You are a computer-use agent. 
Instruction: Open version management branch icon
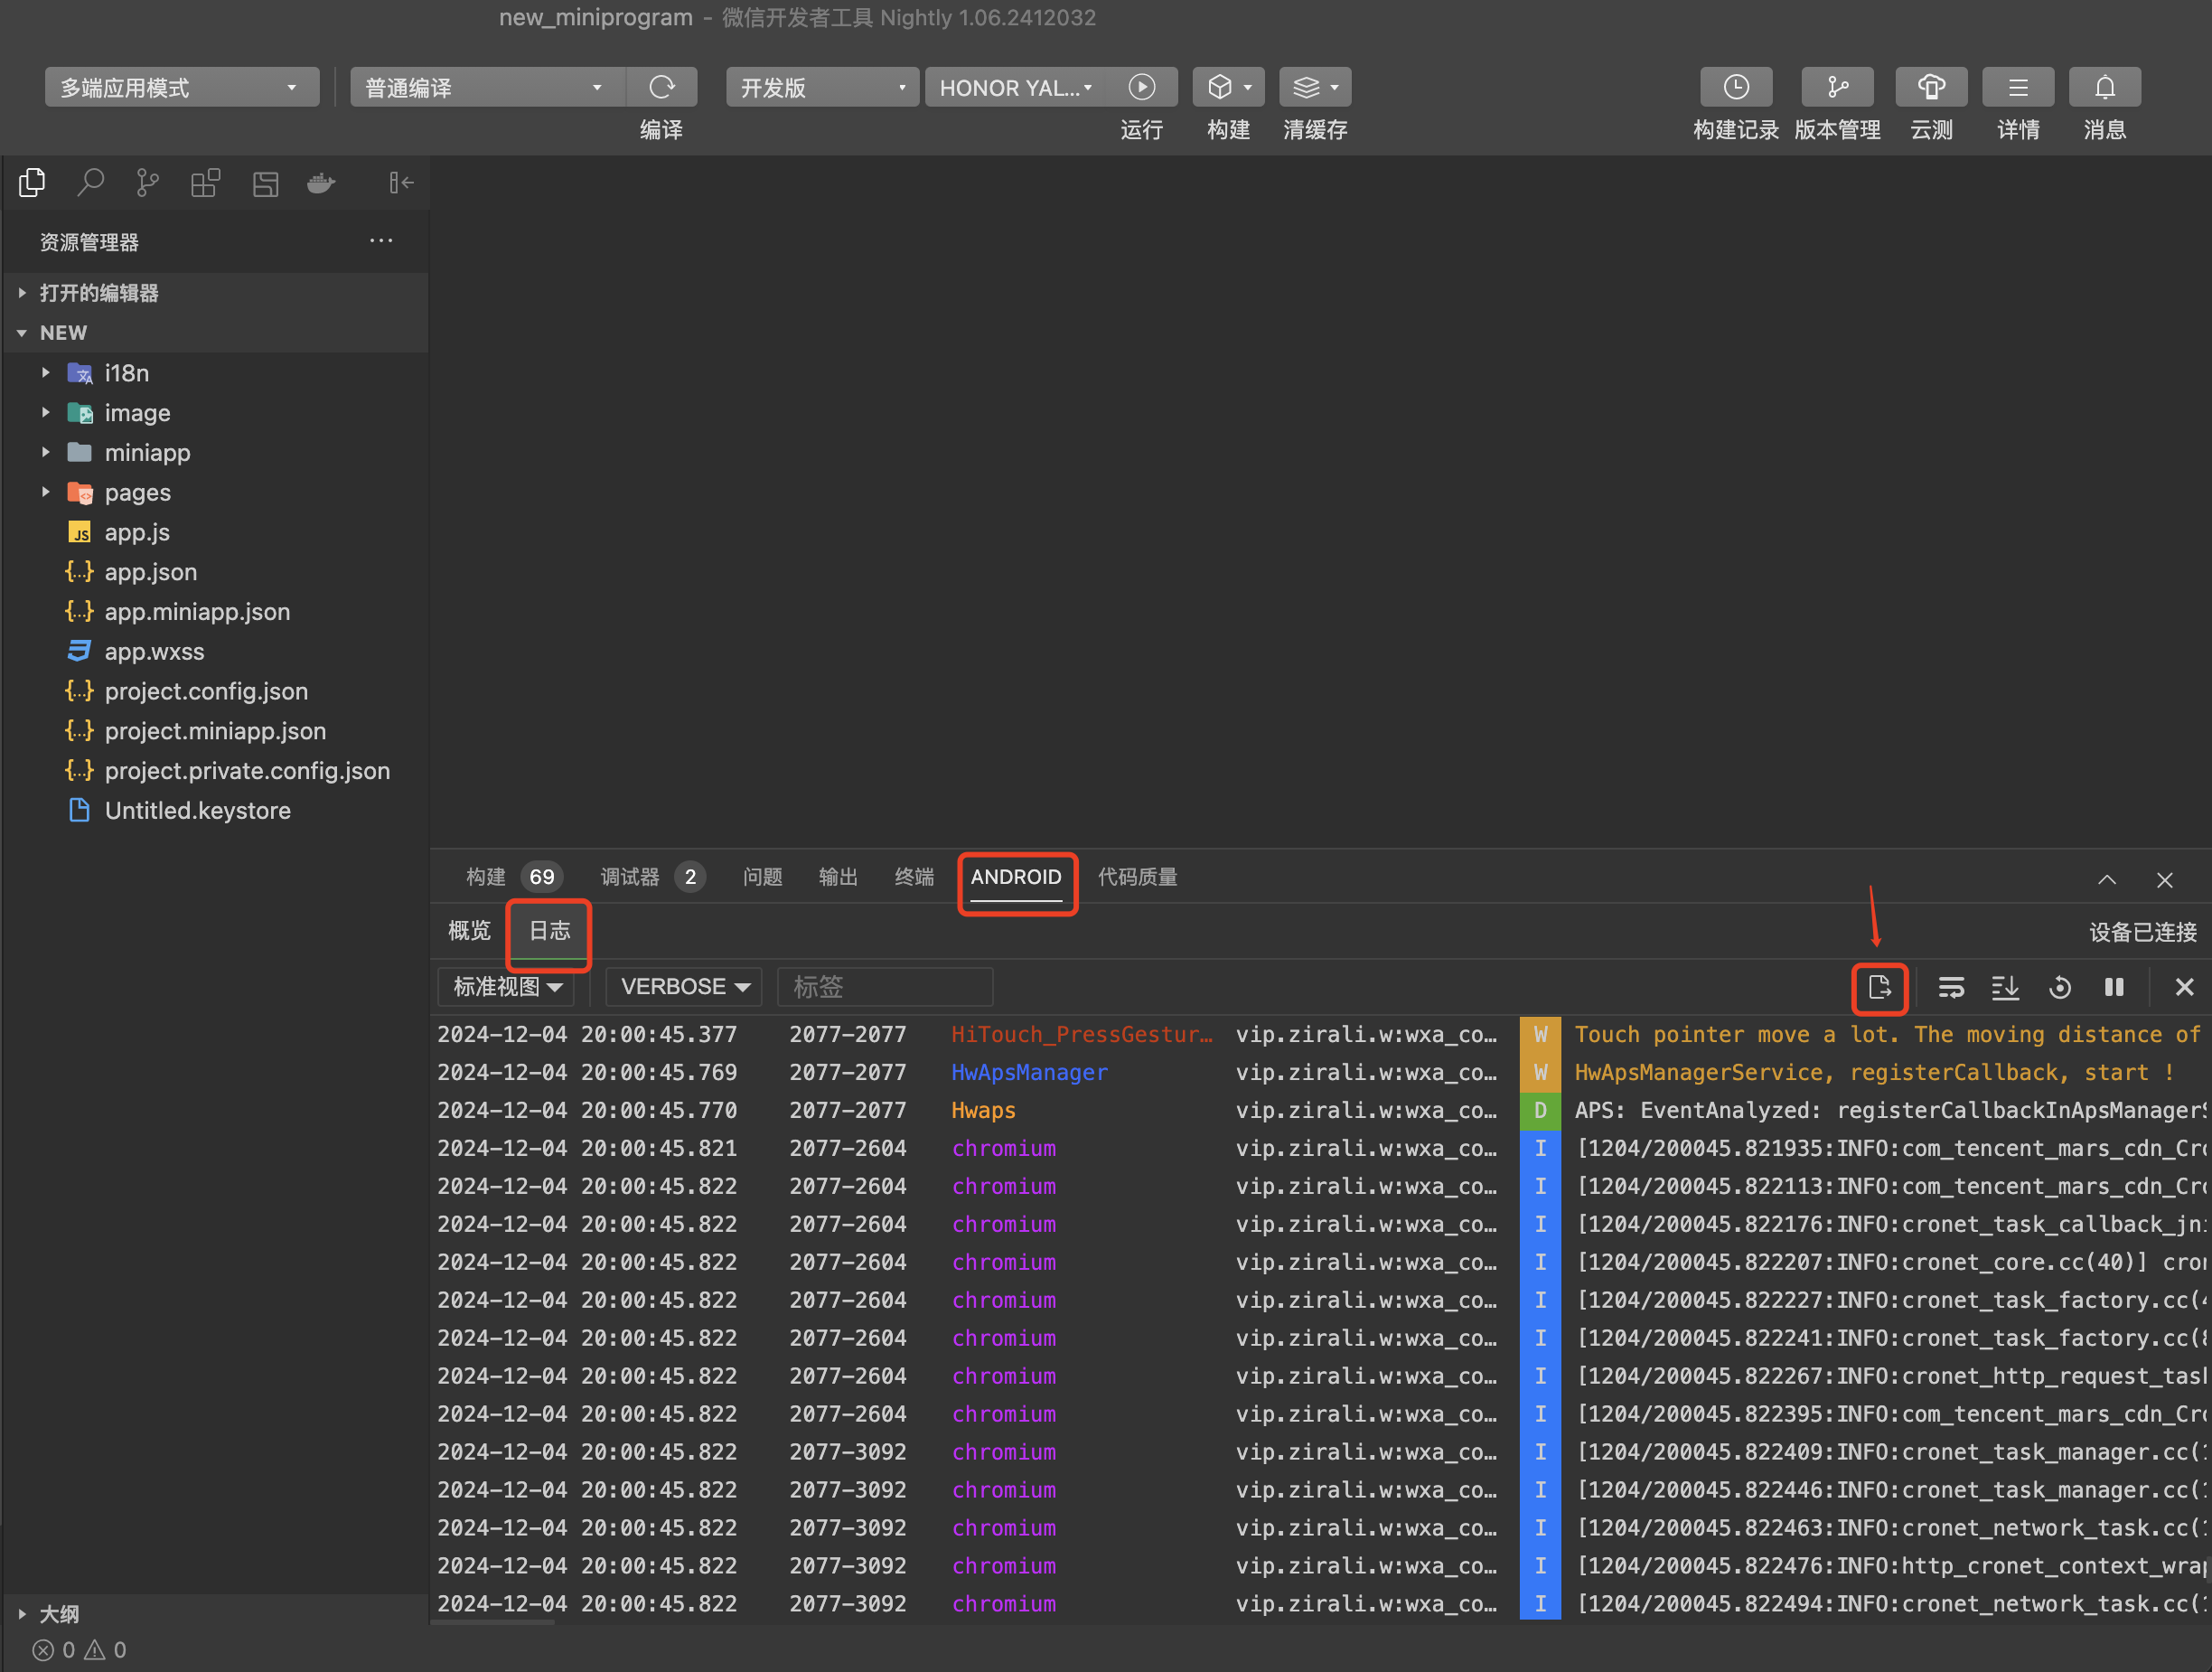click(x=1837, y=87)
